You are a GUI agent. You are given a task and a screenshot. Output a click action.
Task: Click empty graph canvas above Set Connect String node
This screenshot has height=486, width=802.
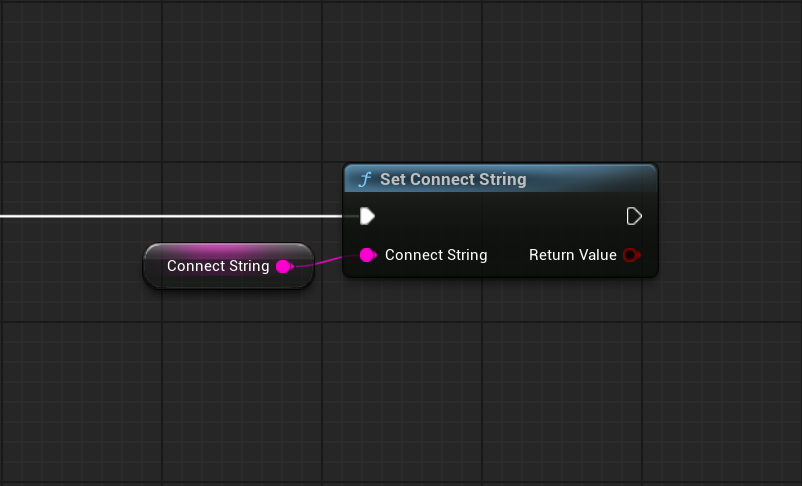click(x=500, y=90)
